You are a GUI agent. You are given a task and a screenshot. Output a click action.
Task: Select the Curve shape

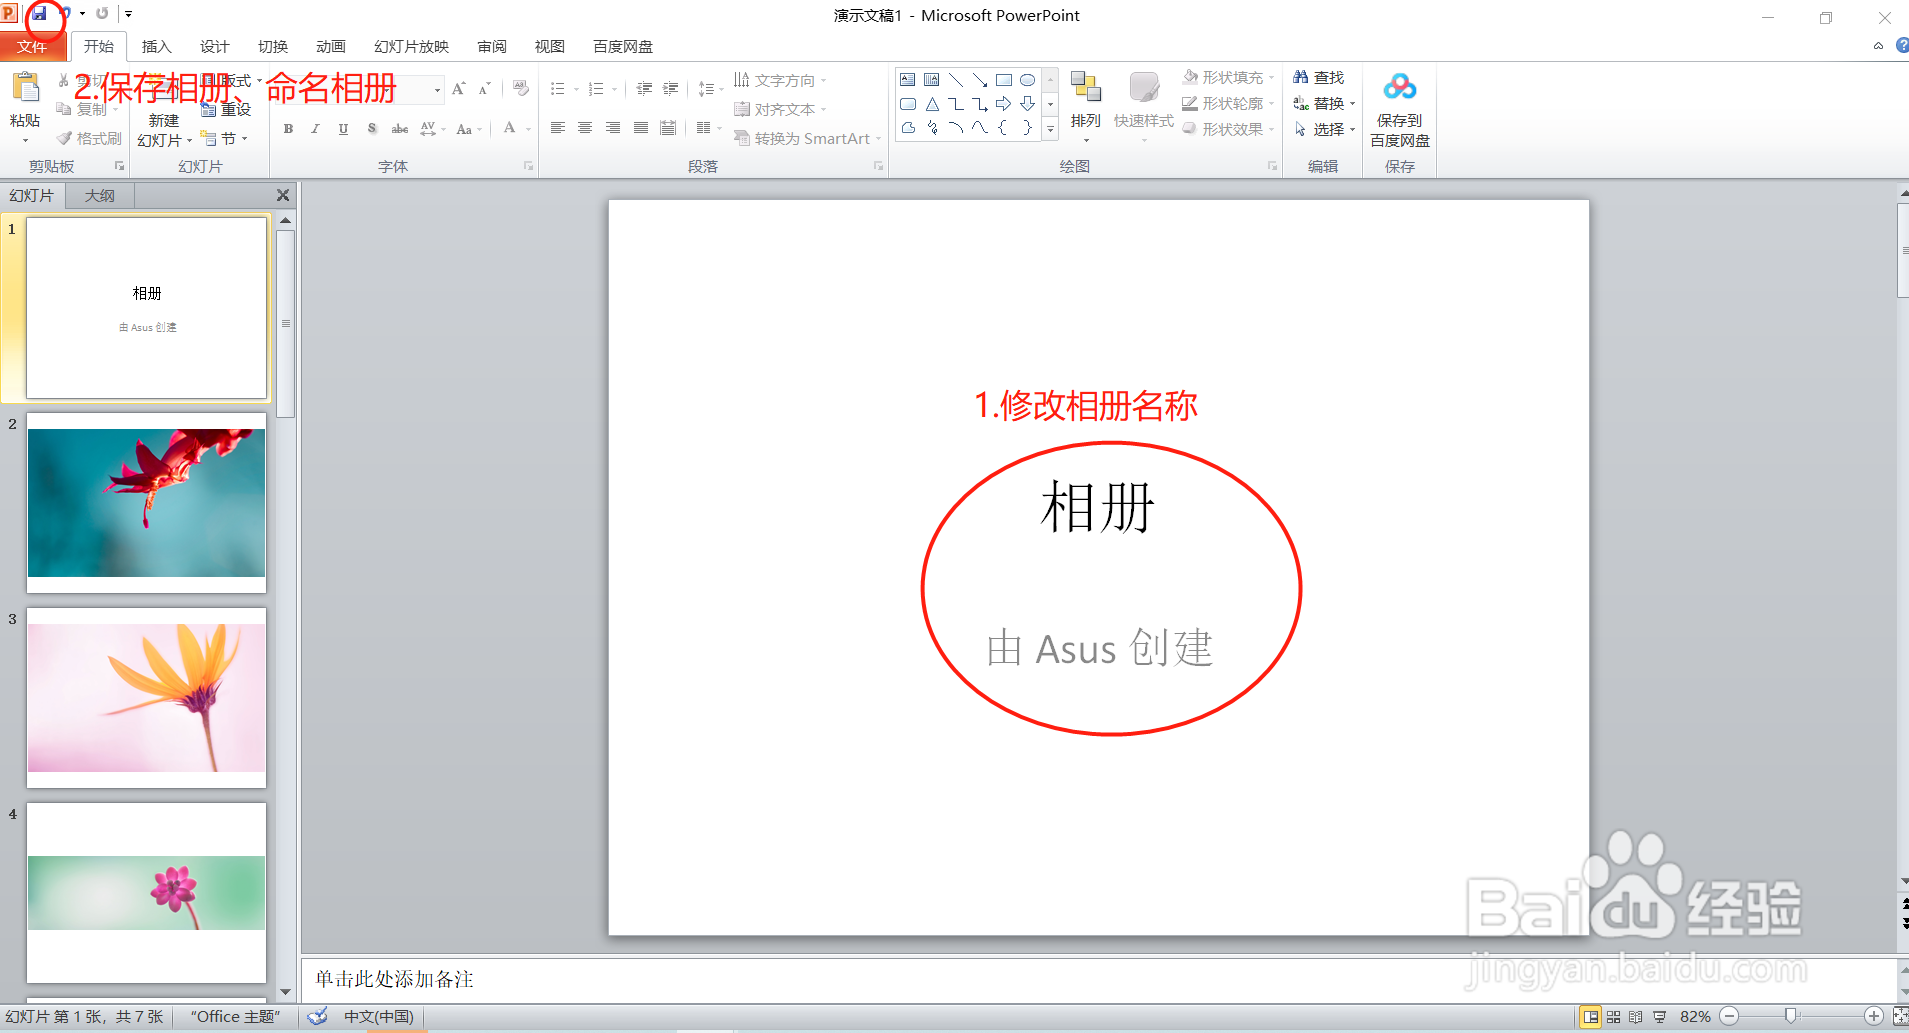(980, 128)
